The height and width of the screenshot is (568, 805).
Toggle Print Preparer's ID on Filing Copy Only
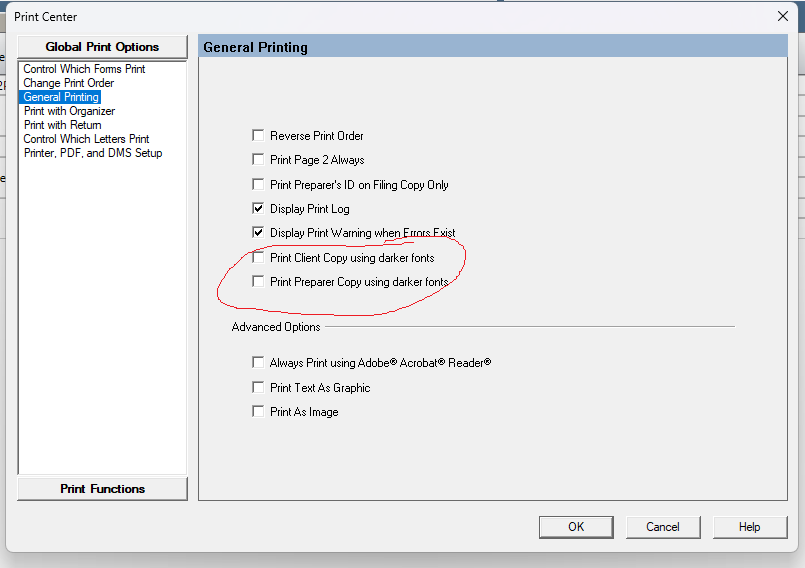tap(259, 185)
